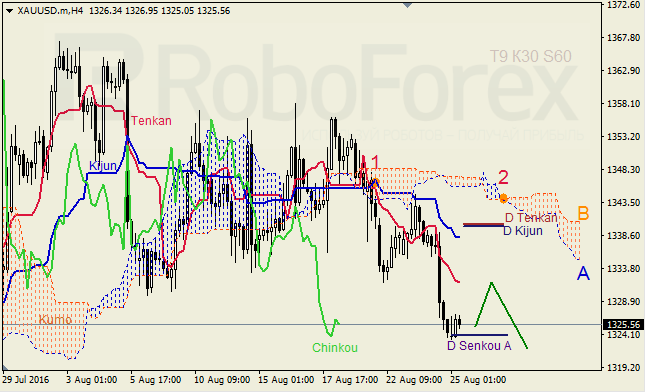Select the D Kijun level label
The image size is (645, 392).
click(x=523, y=231)
